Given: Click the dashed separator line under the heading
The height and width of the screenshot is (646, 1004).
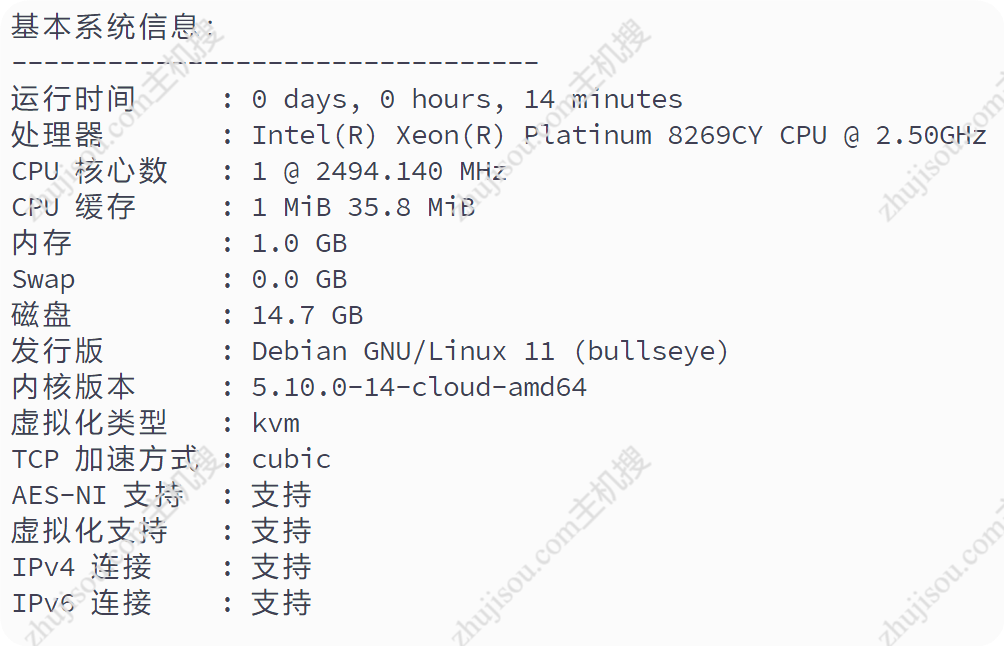Looking at the screenshot, I should [x=275, y=63].
